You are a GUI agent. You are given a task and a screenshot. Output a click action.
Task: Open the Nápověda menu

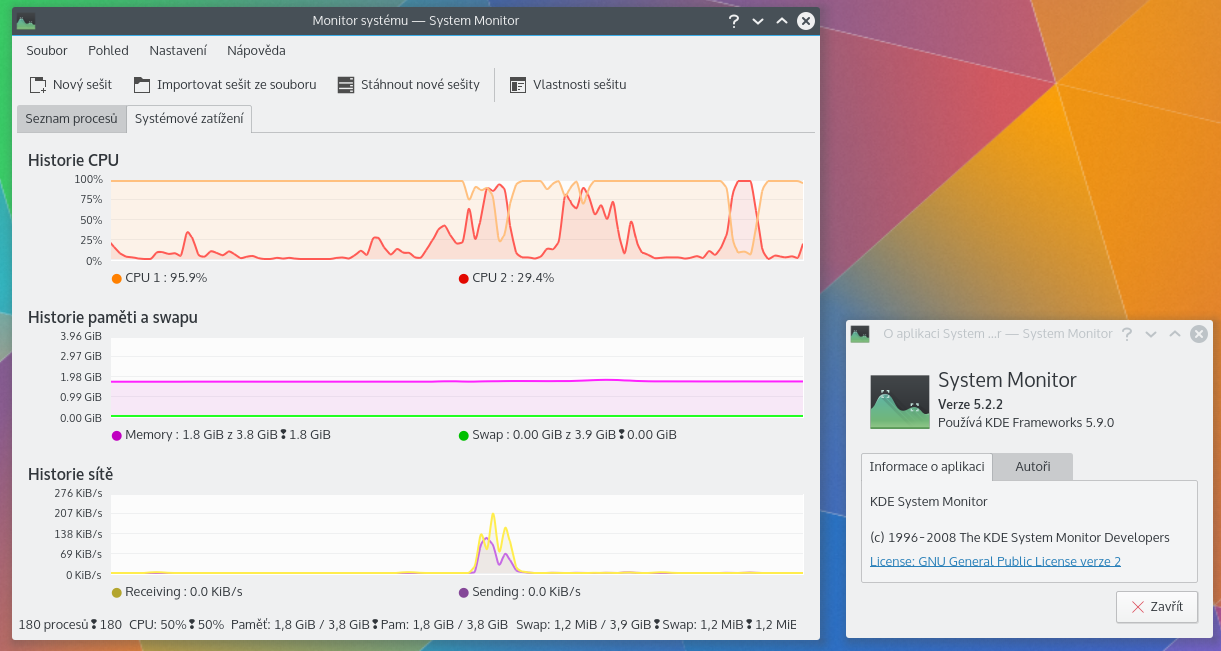tap(256, 51)
